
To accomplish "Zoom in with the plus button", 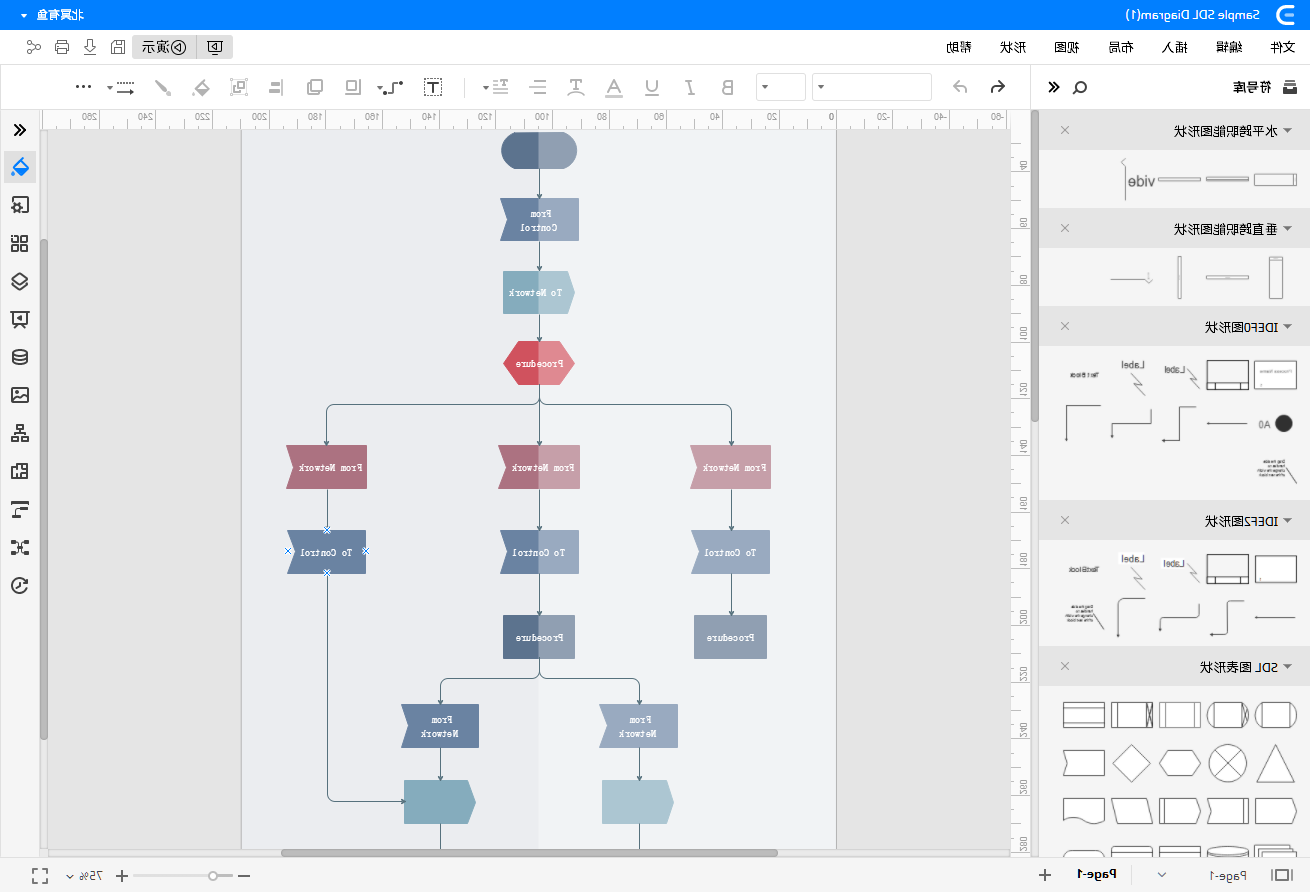I will tap(122, 876).
